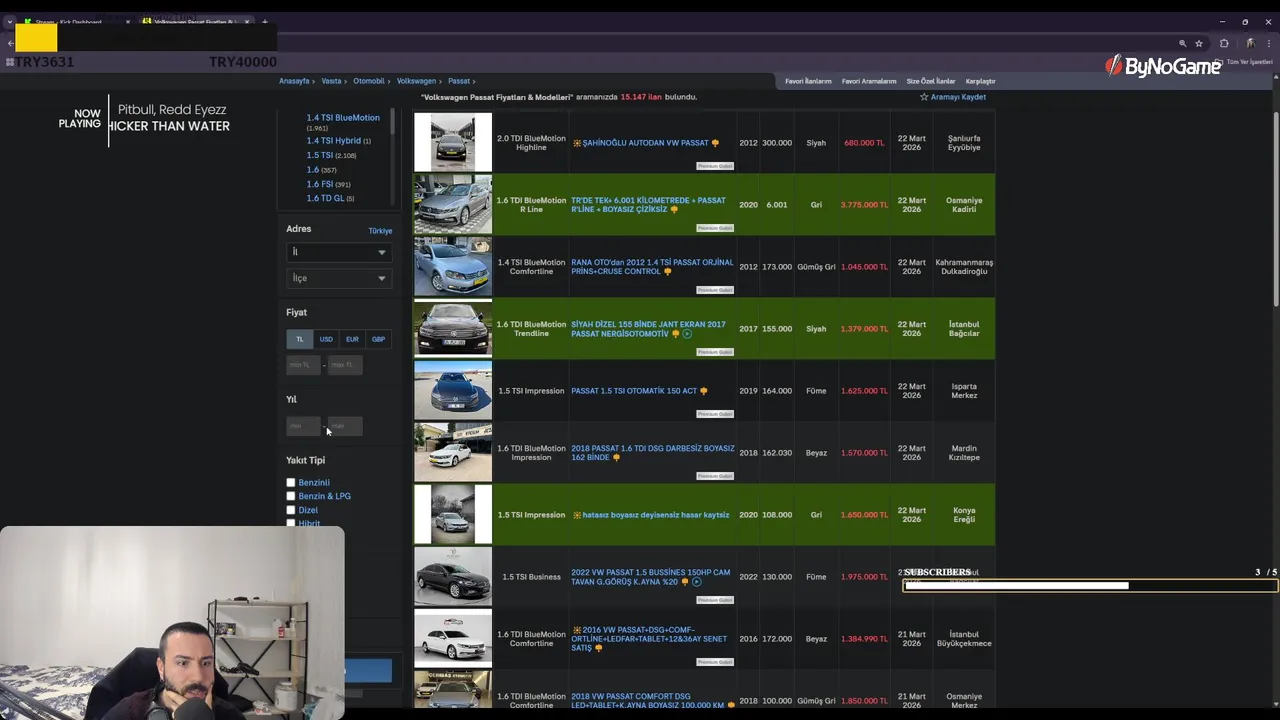
Task: Filter by 1.6 FSI model
Action: pos(319,184)
